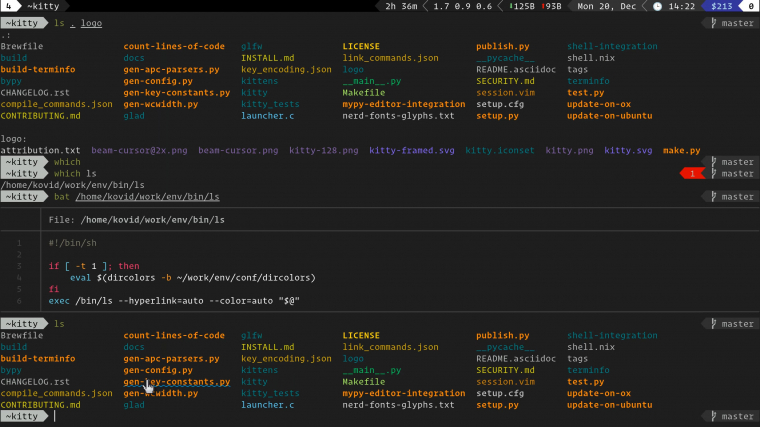Image resolution: width=760 pixels, height=427 pixels.
Task: Click the git branch icon on the 'which ls' prompt line
Action: tap(713, 174)
